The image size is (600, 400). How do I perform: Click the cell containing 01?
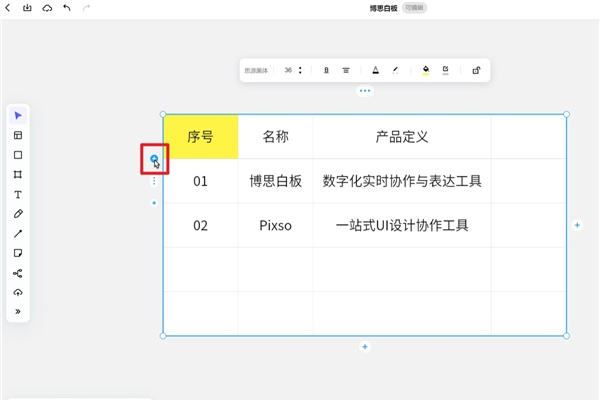click(201, 181)
